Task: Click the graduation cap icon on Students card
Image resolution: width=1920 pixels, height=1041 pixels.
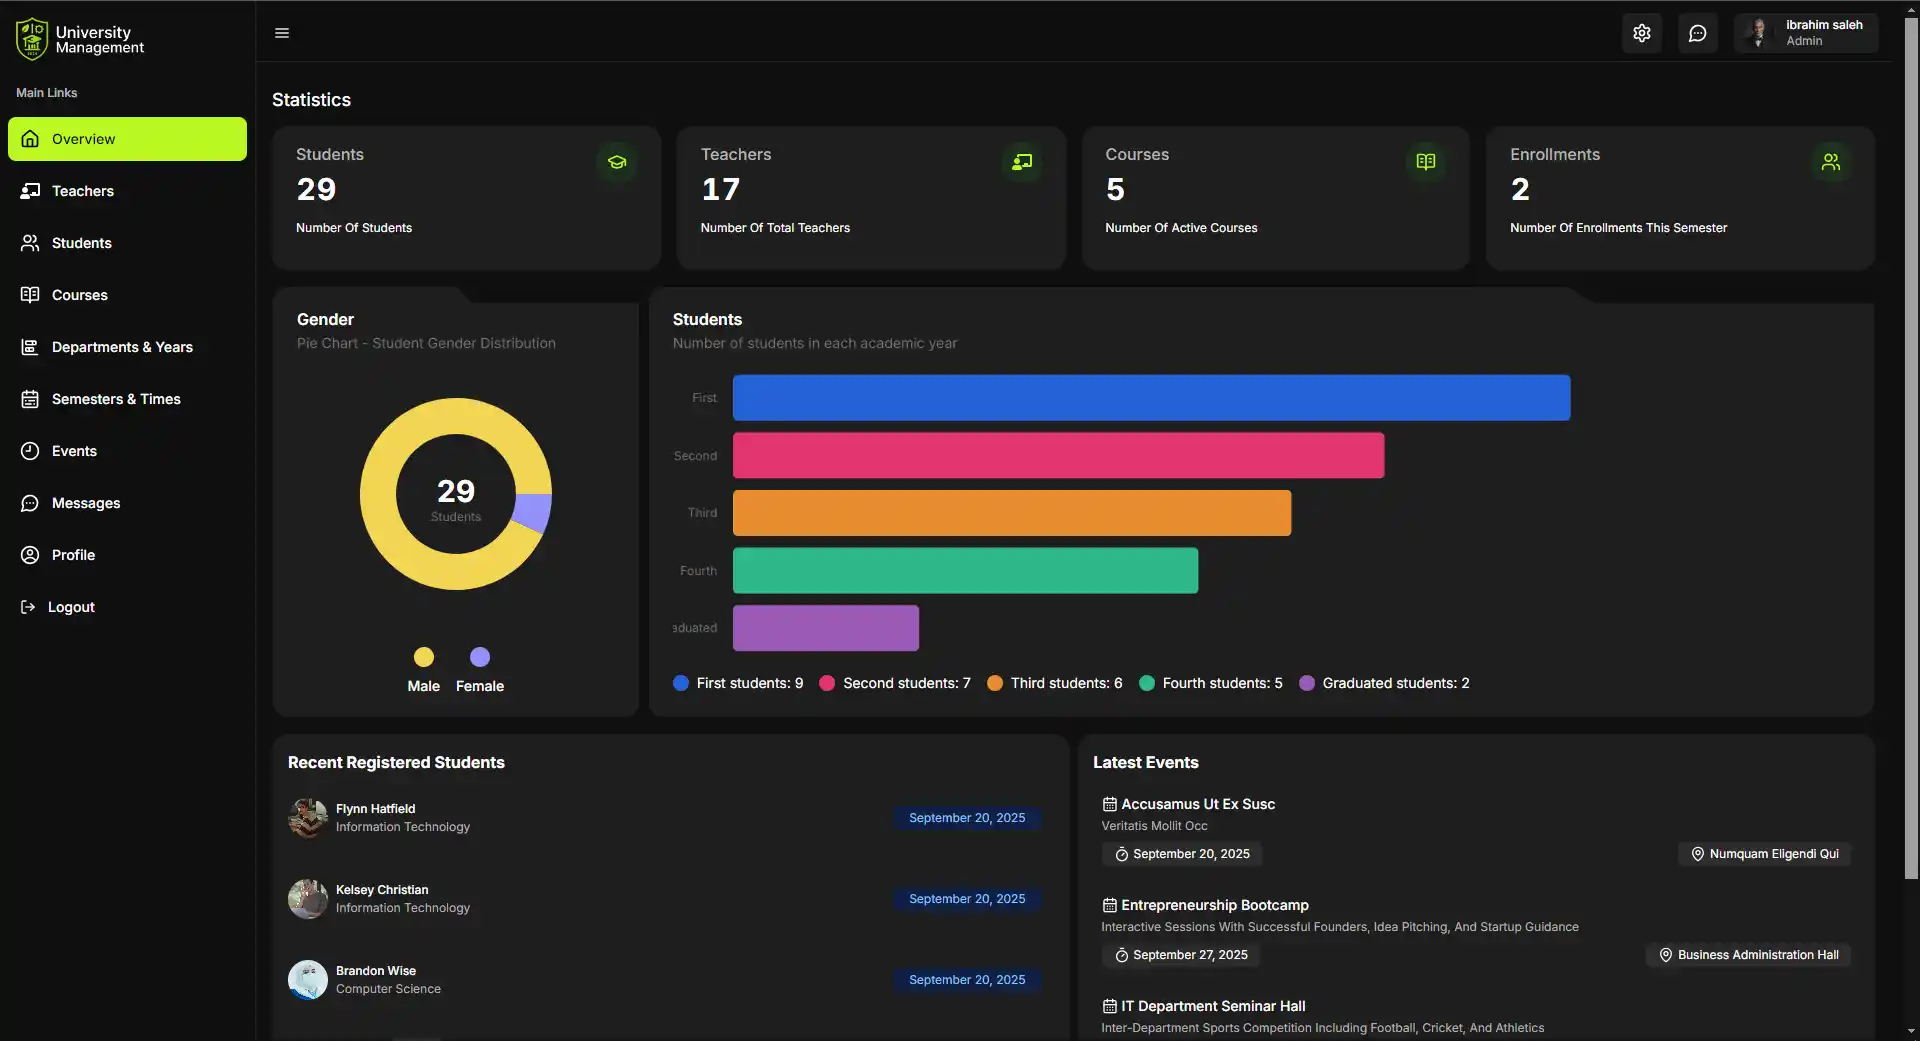Action: pos(617,162)
